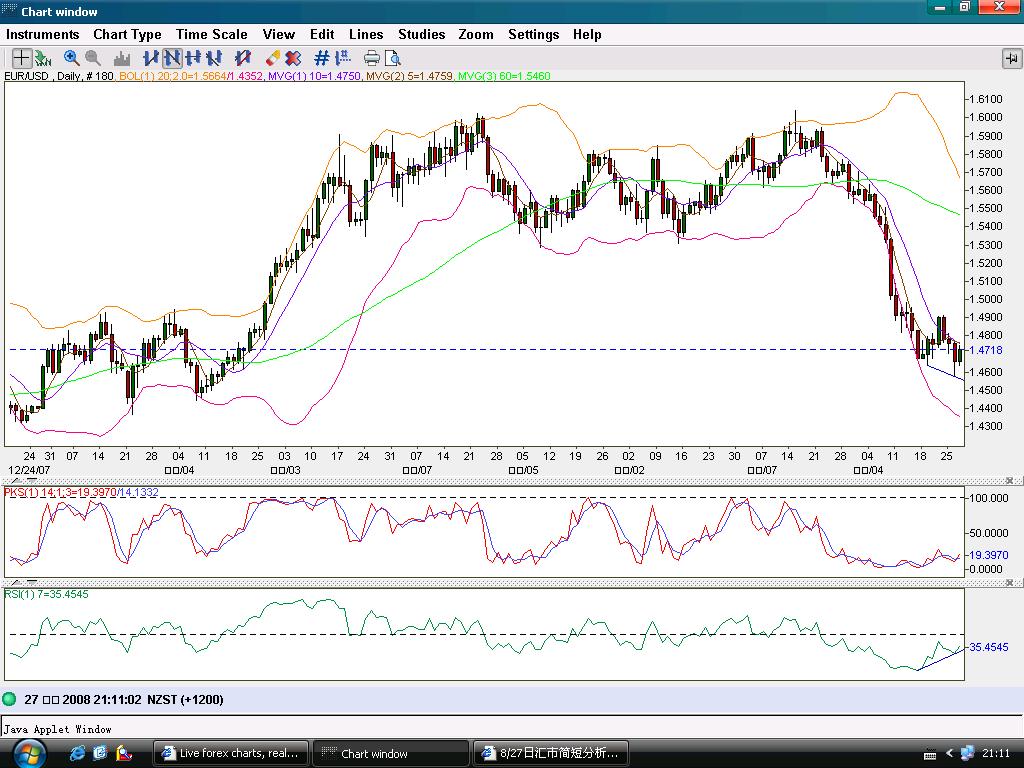
Task: Click the red crossed-out line icon
Action: (x=241, y=58)
